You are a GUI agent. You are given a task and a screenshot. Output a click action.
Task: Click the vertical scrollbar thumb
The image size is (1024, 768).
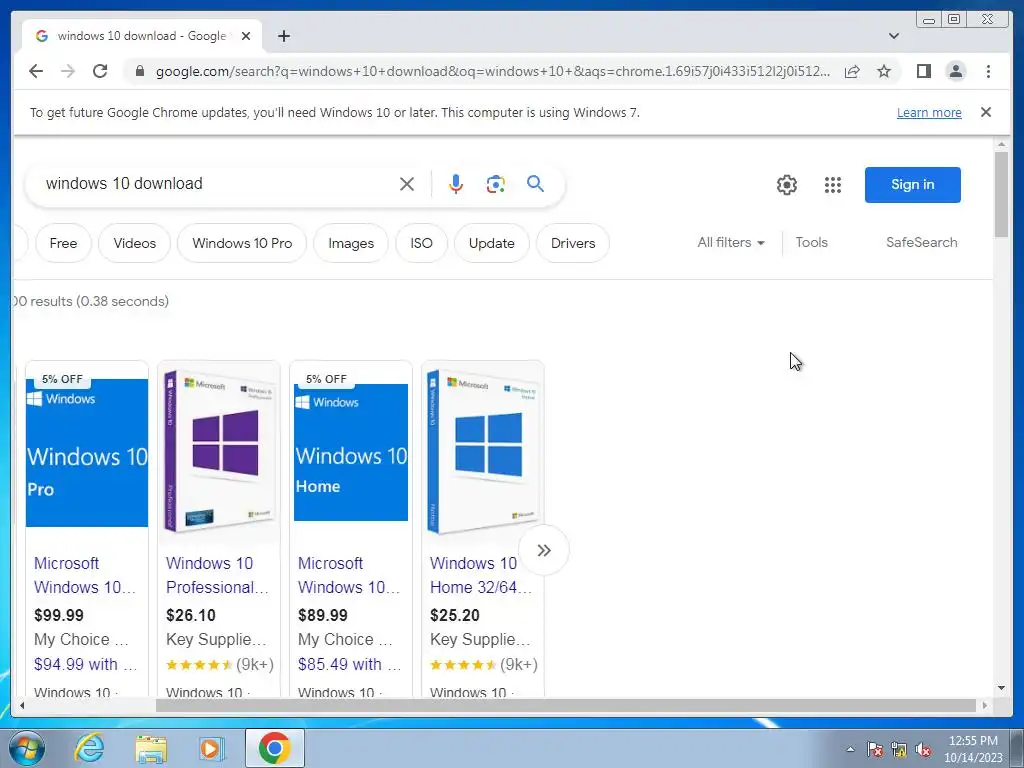point(1001,195)
